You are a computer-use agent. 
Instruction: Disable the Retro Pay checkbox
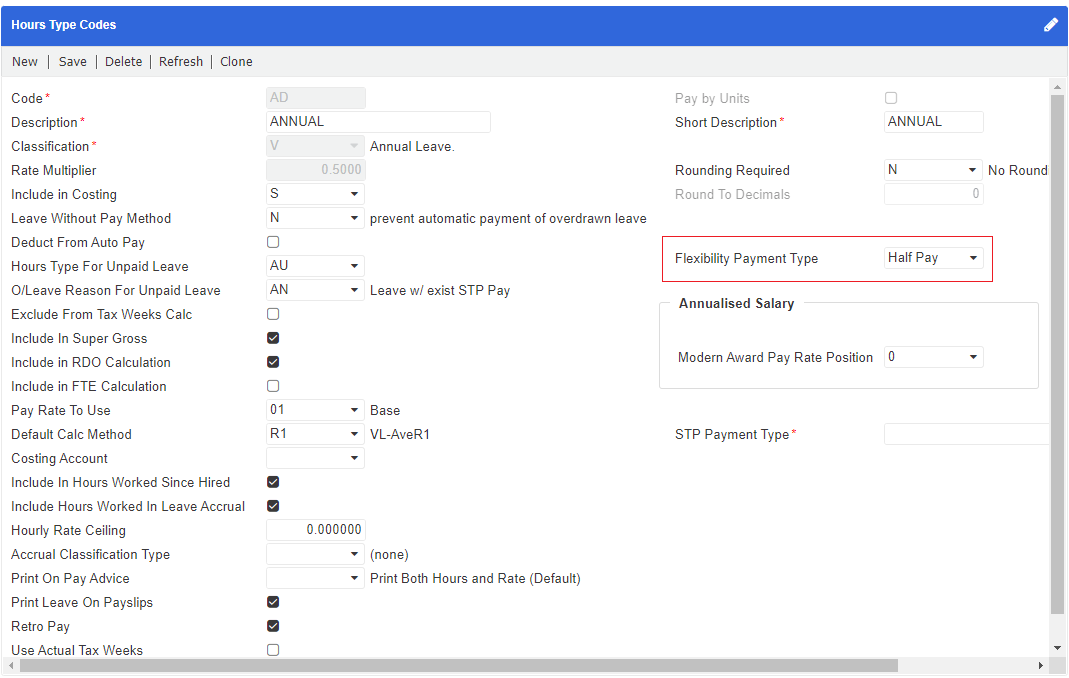[273, 626]
